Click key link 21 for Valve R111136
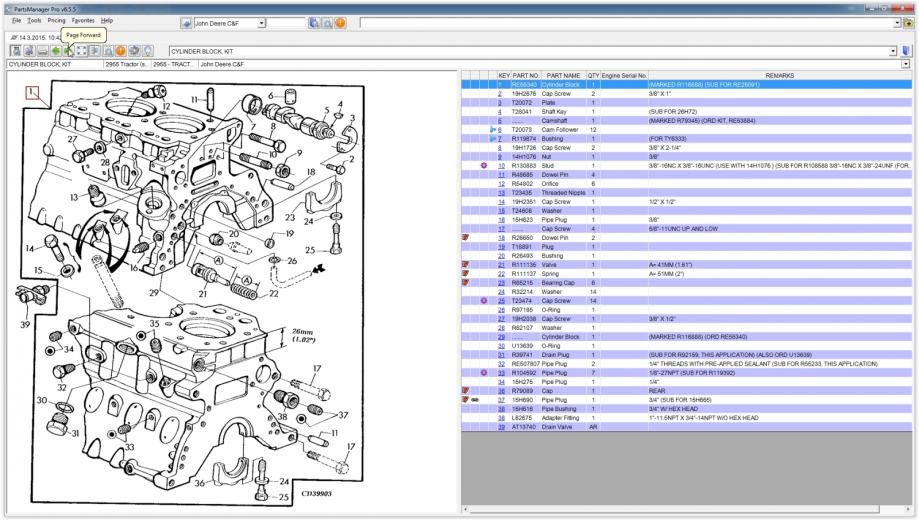This screenshot has width=919, height=520. (x=501, y=265)
